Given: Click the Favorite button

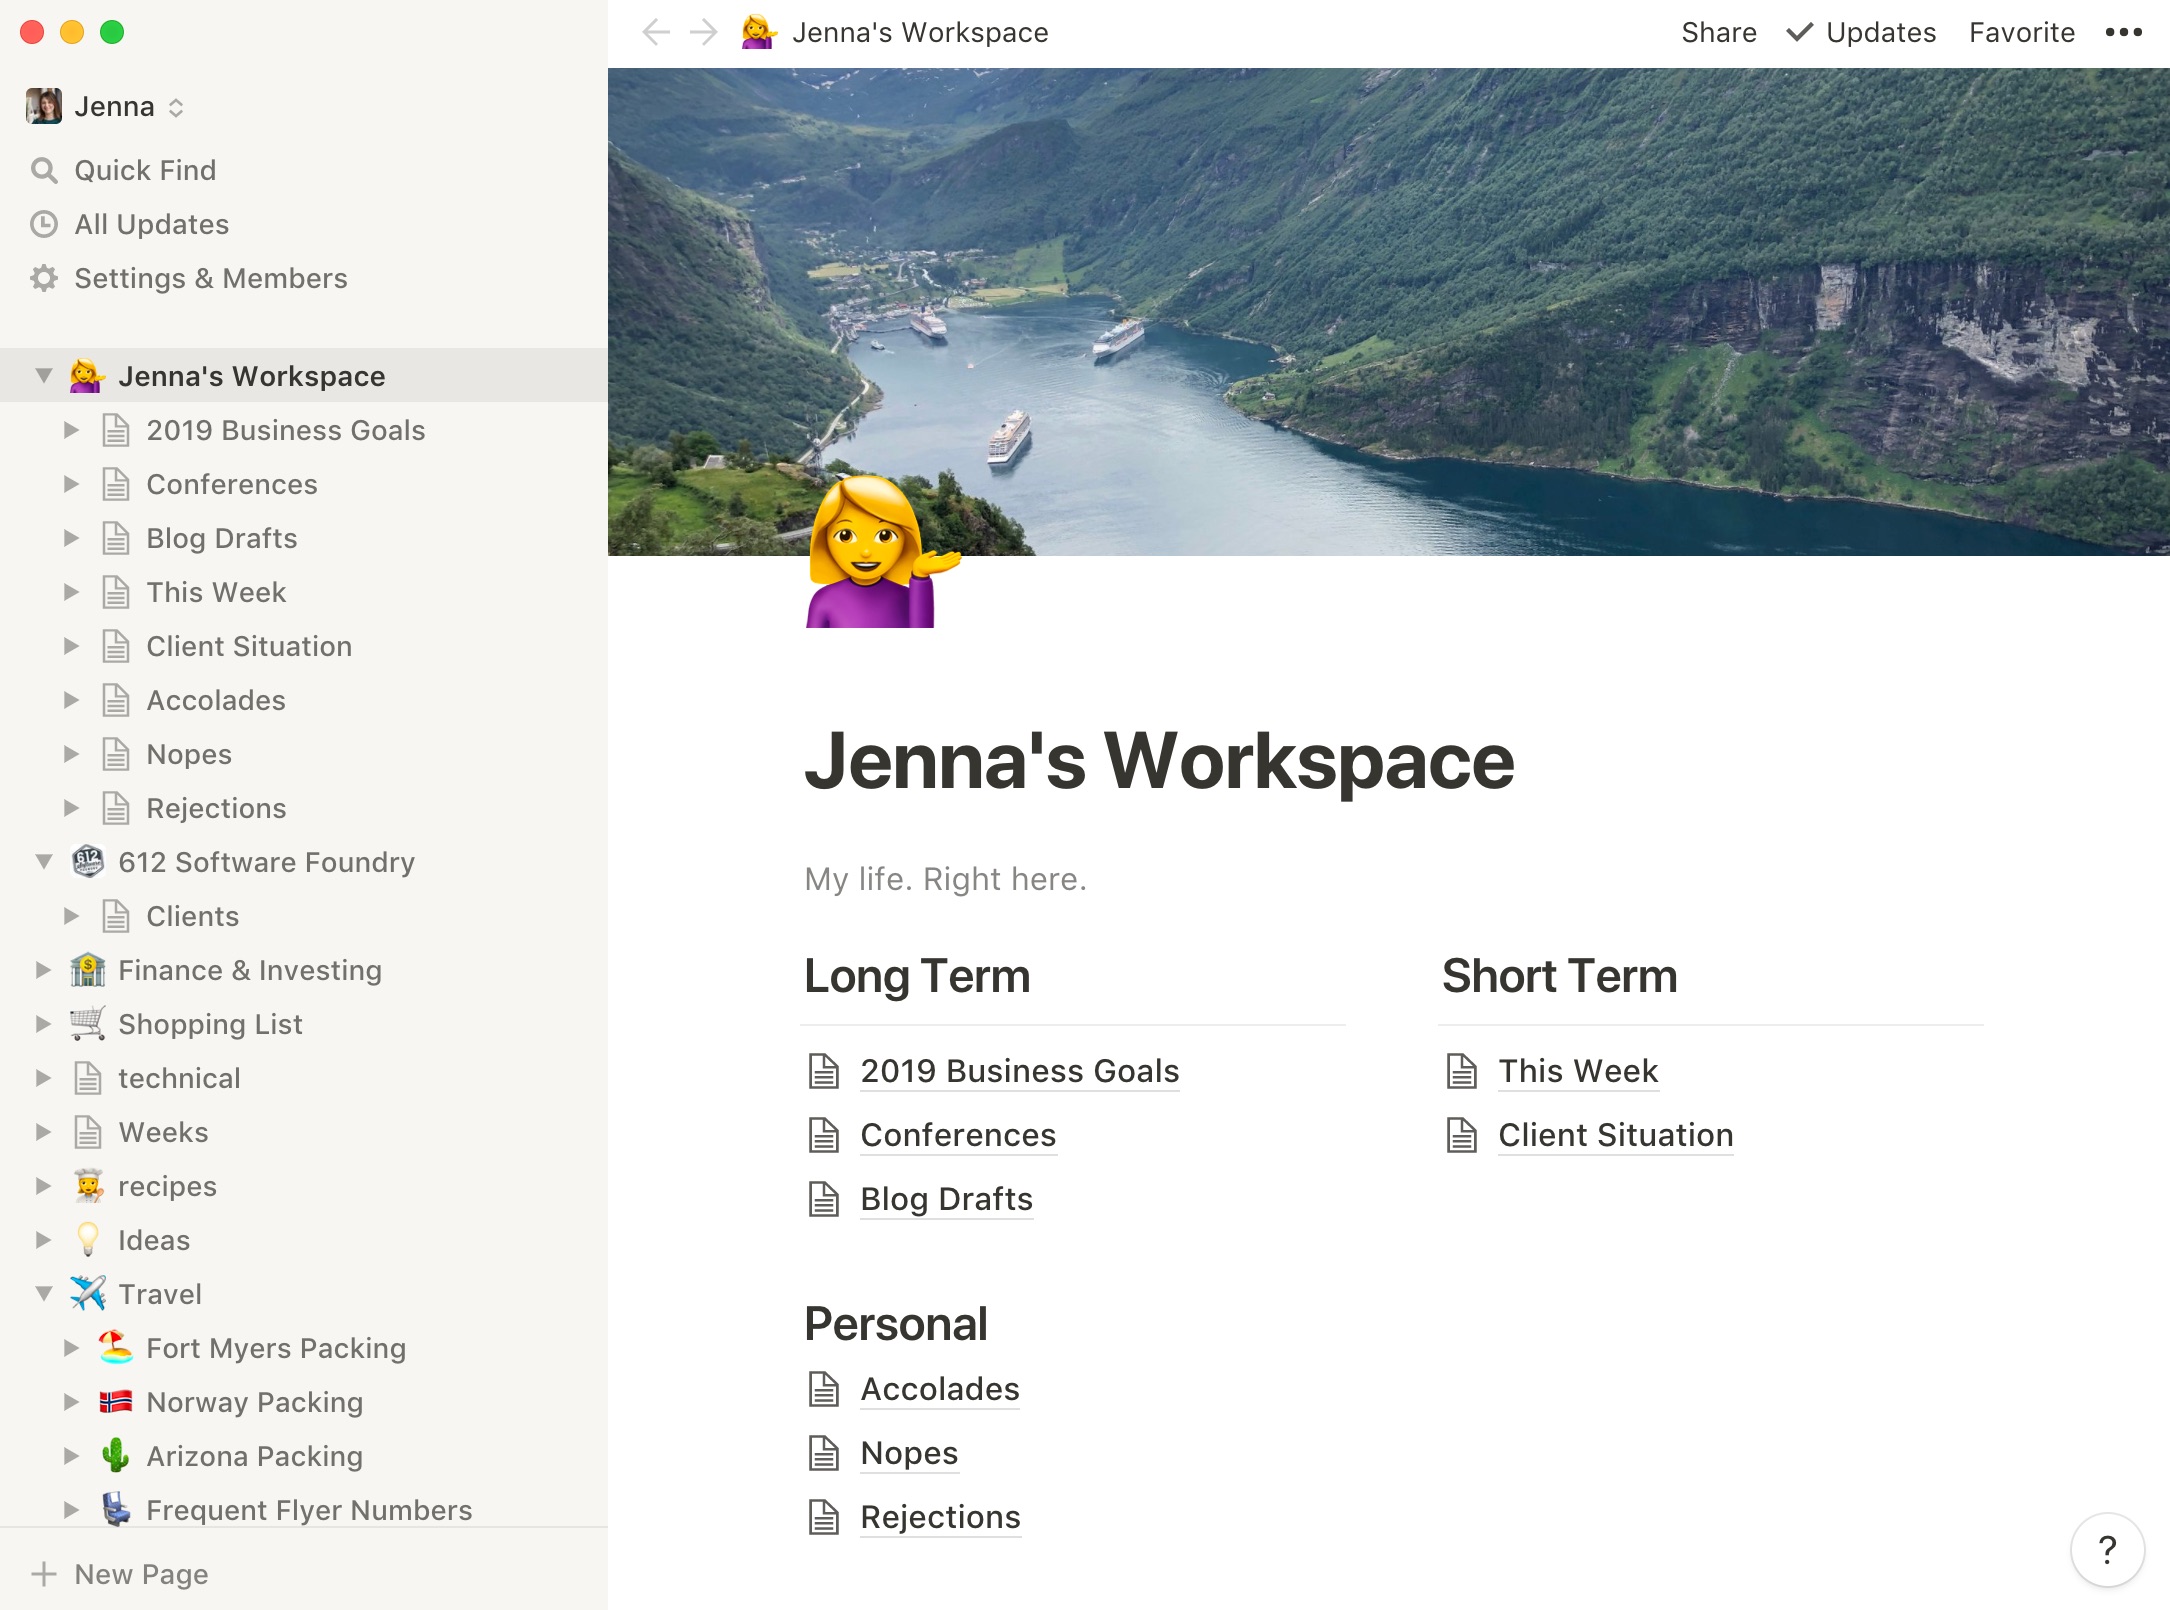Looking at the screenshot, I should pyautogui.click(x=2023, y=32).
